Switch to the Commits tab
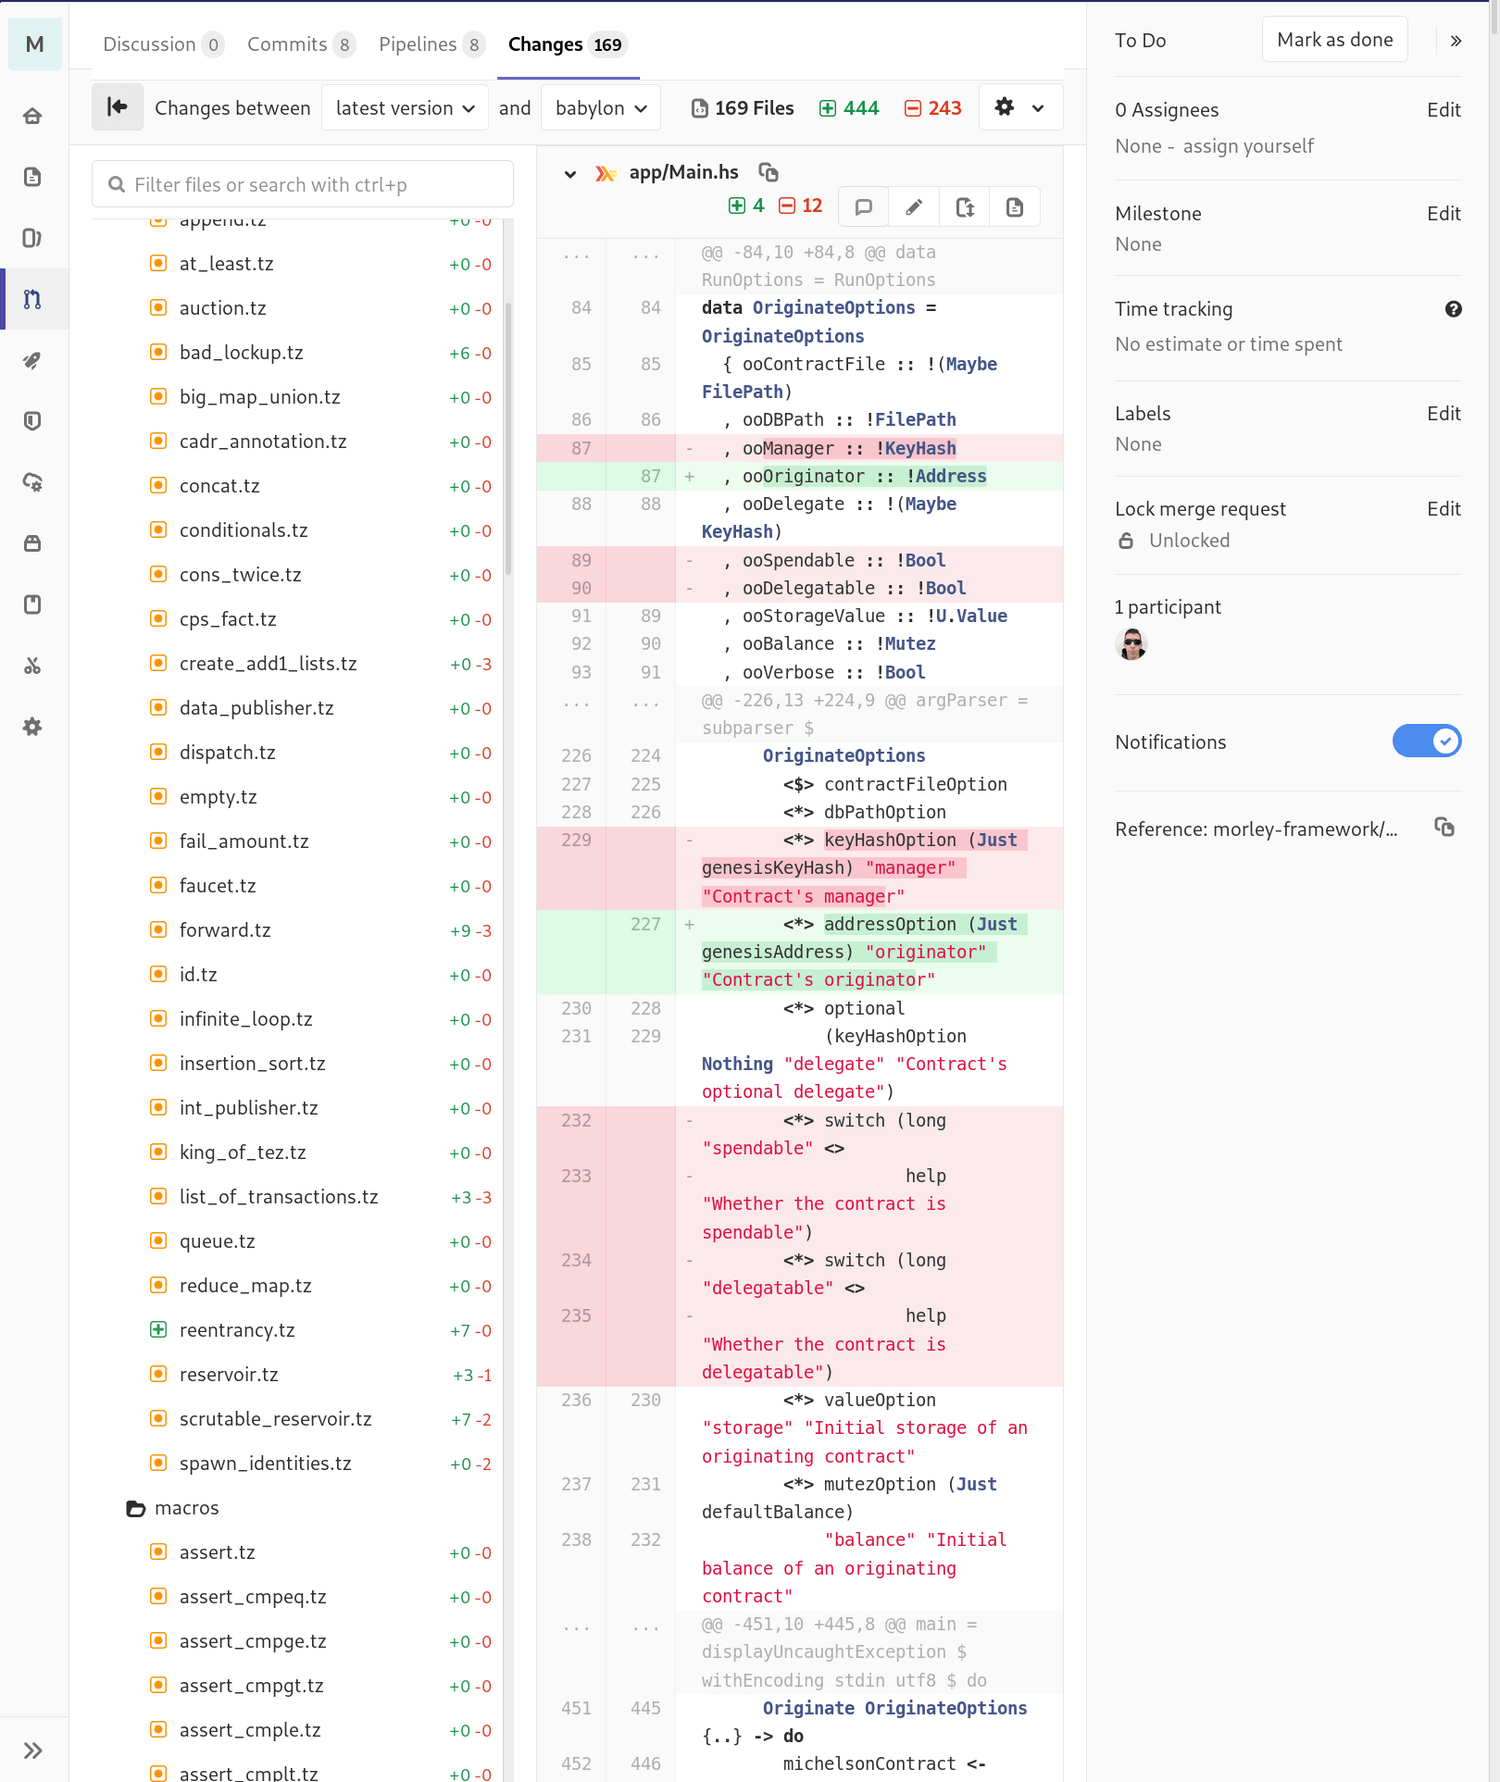The height and width of the screenshot is (1782, 1500). [x=300, y=44]
